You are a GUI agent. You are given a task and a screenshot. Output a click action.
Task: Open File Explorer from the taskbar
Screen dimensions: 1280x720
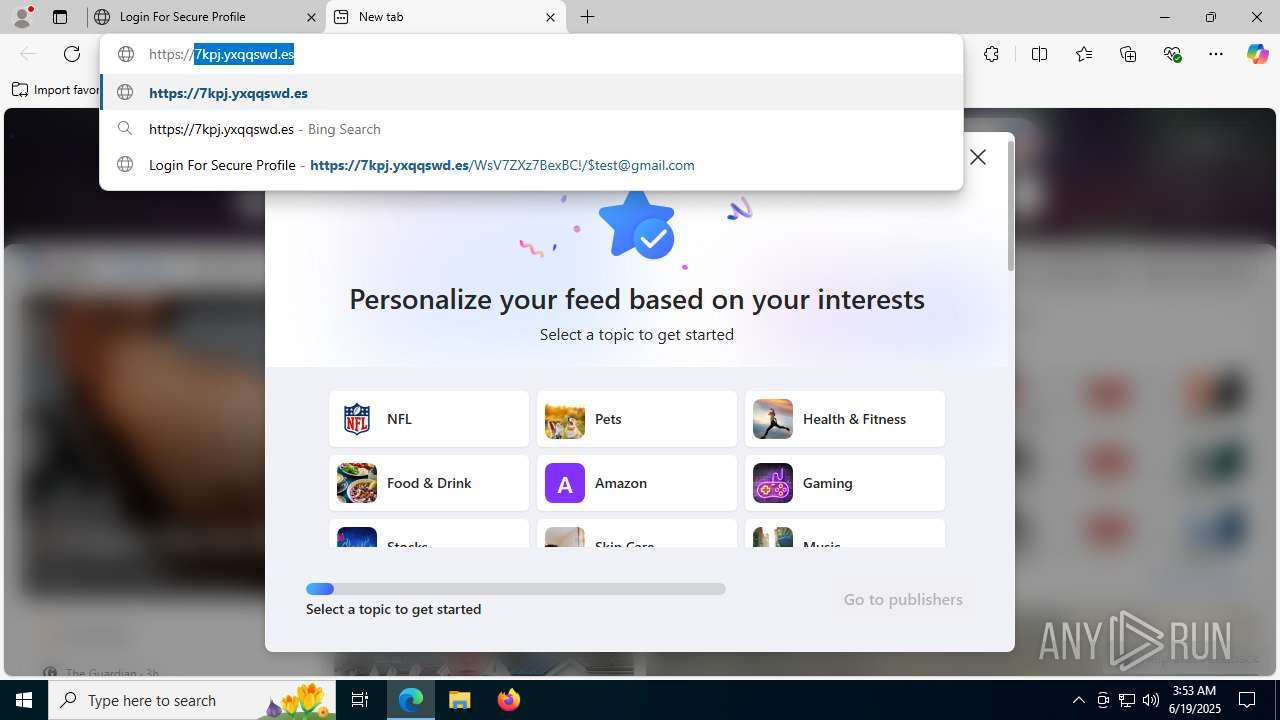(x=460, y=700)
